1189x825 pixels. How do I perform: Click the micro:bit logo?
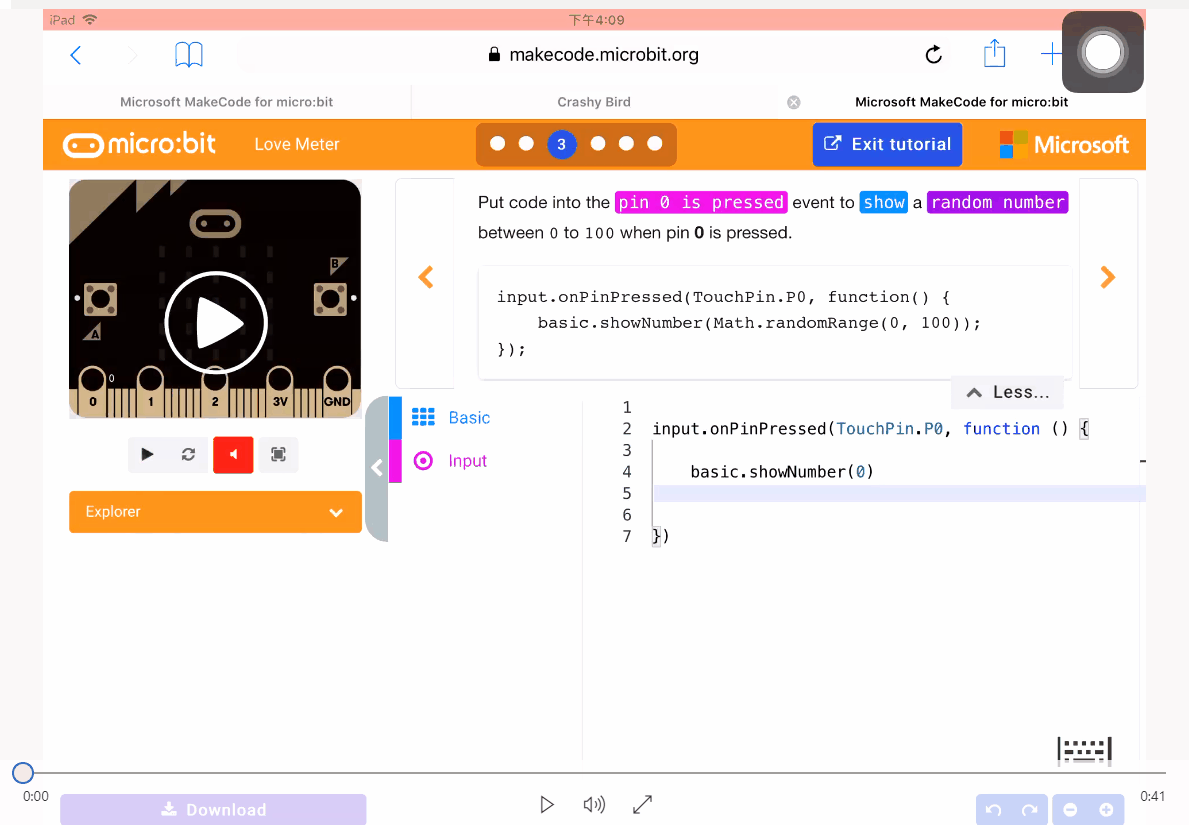[140, 144]
